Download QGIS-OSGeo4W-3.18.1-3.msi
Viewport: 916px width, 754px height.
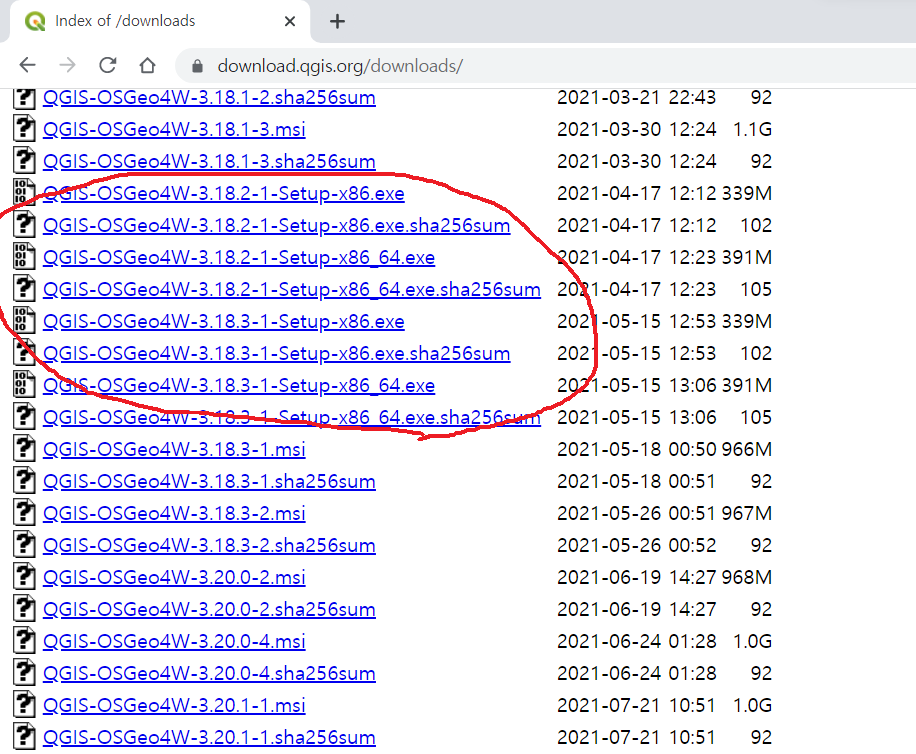pos(174,130)
